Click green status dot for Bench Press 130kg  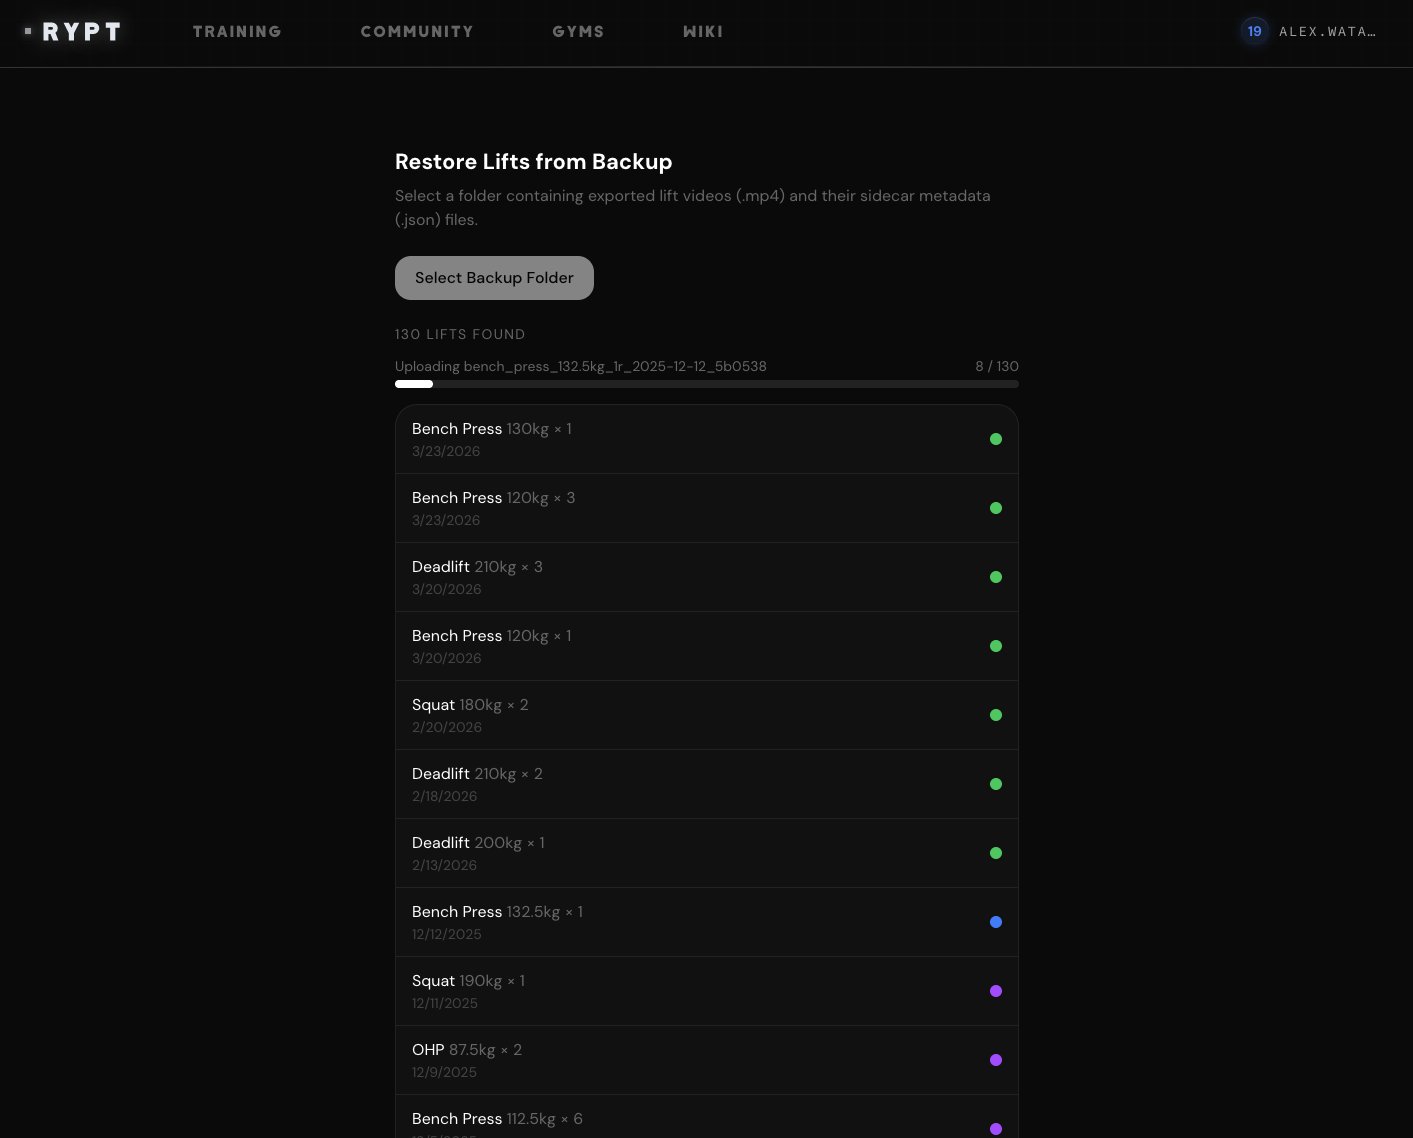996,439
